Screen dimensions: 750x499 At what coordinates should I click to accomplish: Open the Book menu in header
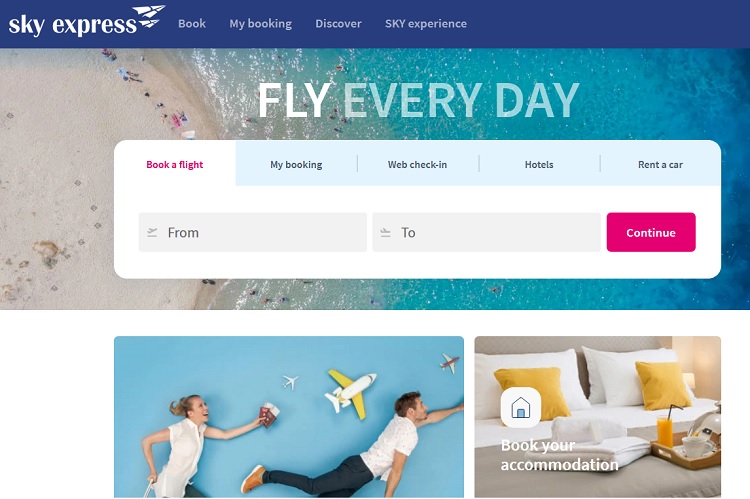(x=192, y=23)
